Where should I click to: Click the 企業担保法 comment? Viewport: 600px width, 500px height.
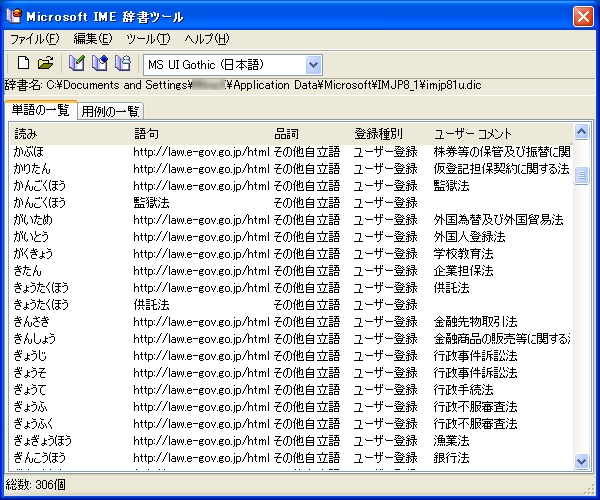(x=463, y=271)
